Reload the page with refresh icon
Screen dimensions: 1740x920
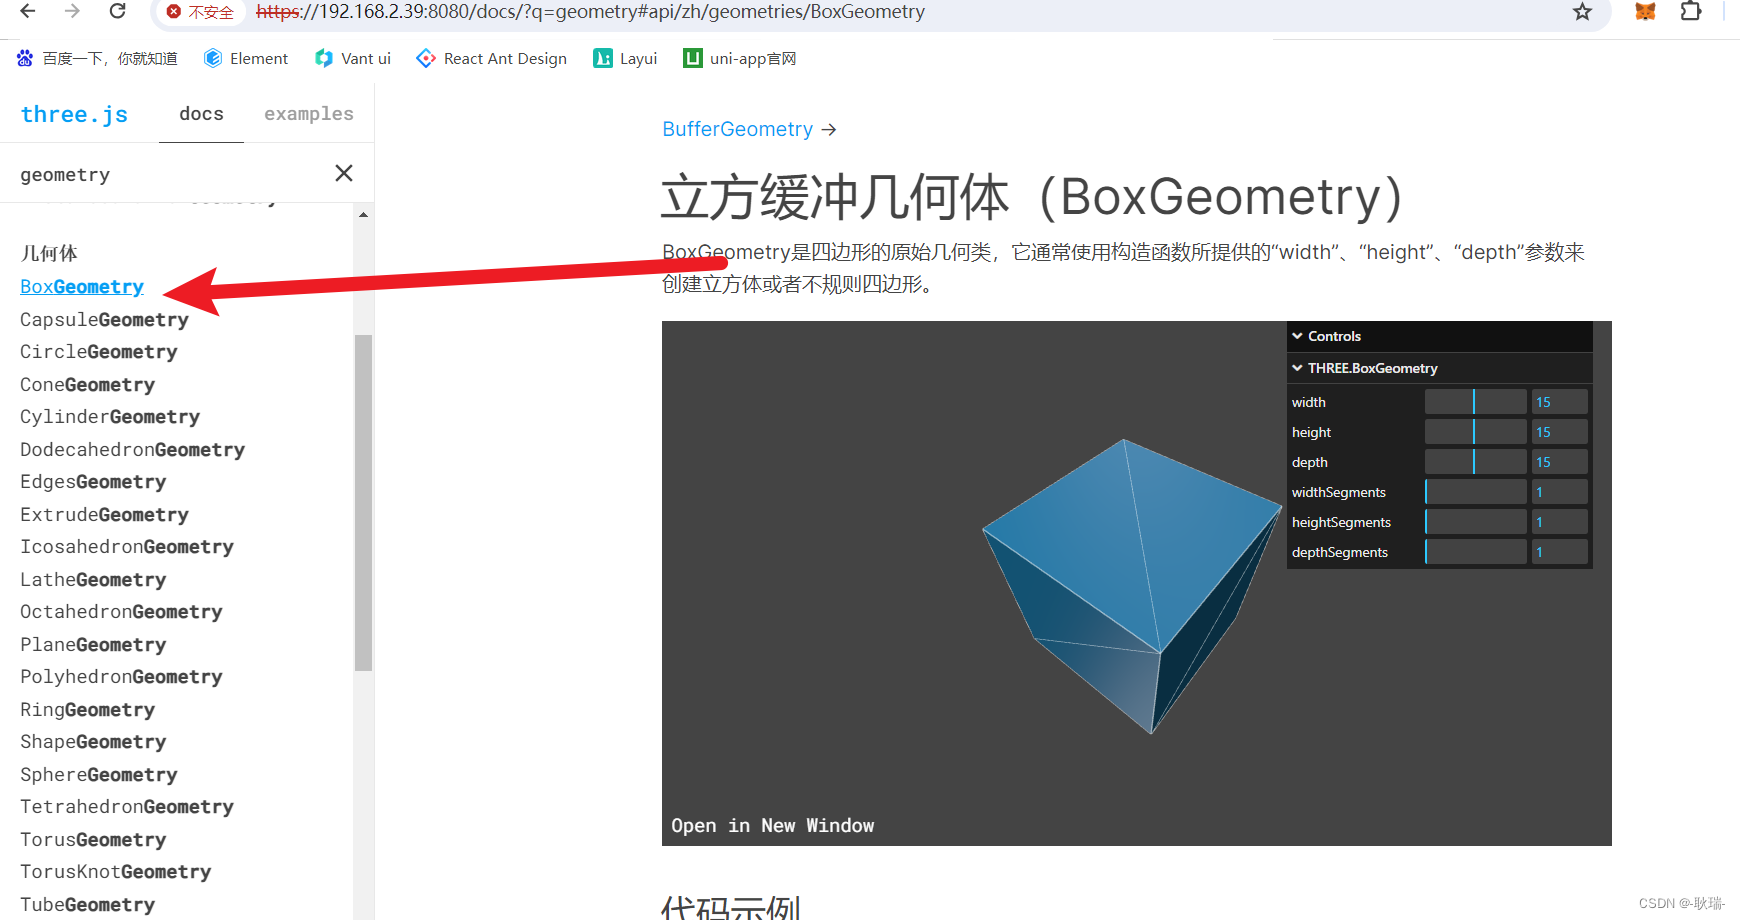pos(117,11)
